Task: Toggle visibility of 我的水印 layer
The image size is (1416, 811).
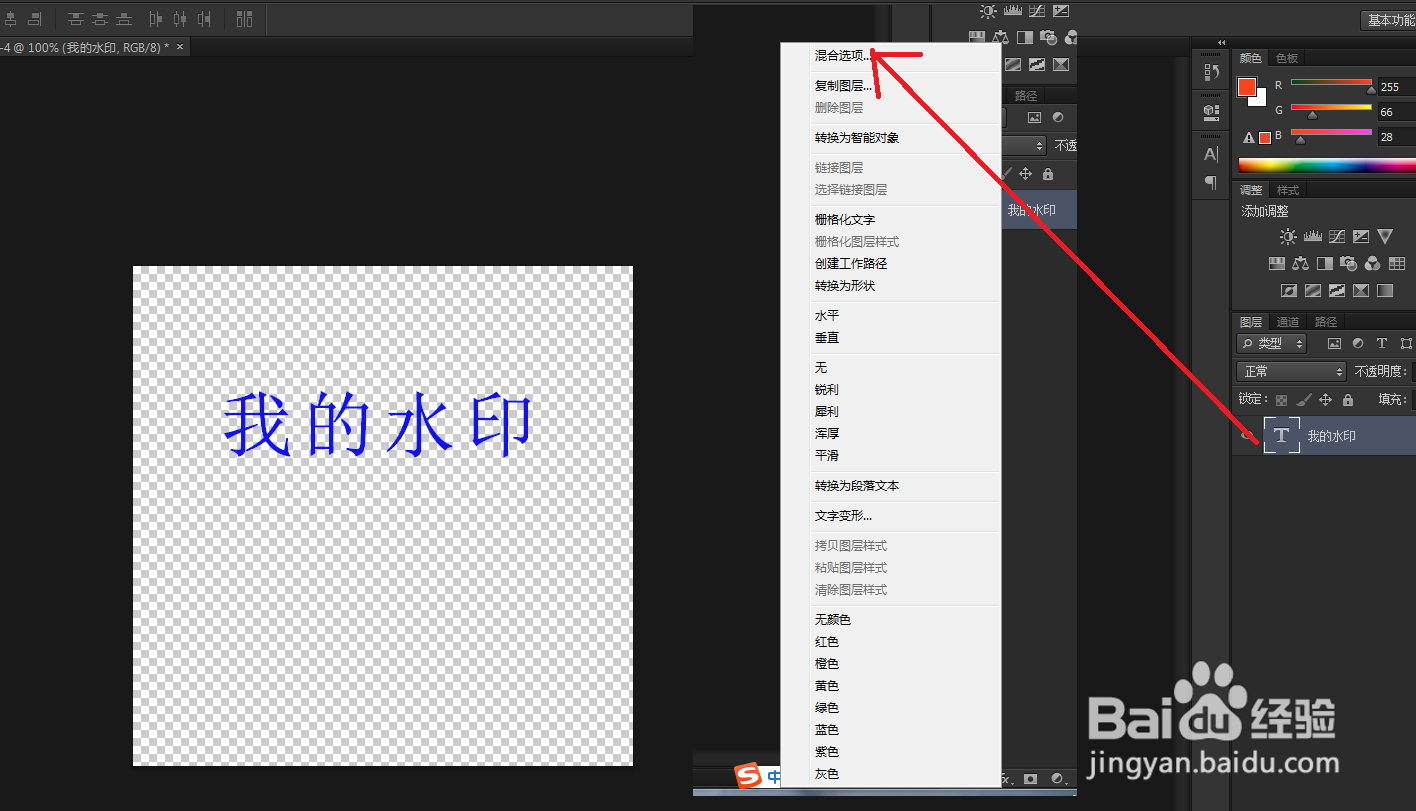Action: (x=1248, y=436)
